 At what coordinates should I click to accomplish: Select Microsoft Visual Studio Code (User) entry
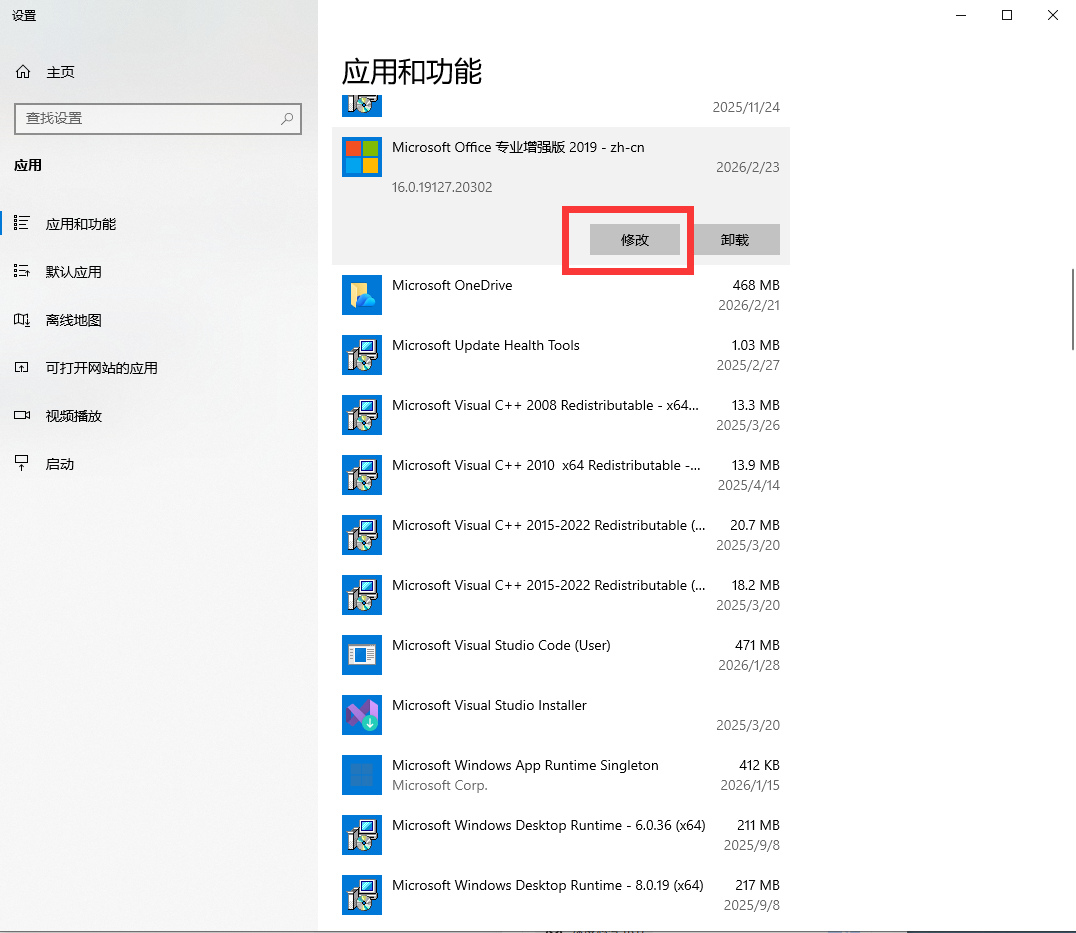(x=561, y=655)
